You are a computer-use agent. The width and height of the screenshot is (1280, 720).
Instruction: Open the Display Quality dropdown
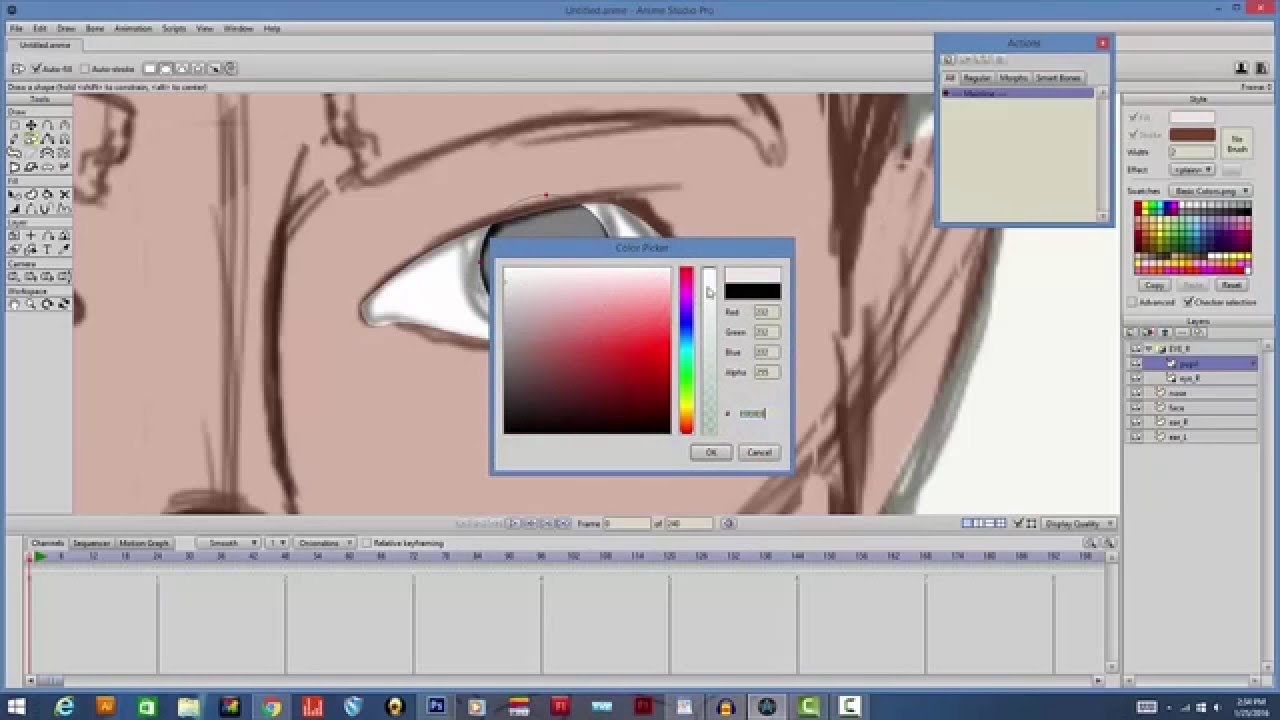pos(1079,523)
